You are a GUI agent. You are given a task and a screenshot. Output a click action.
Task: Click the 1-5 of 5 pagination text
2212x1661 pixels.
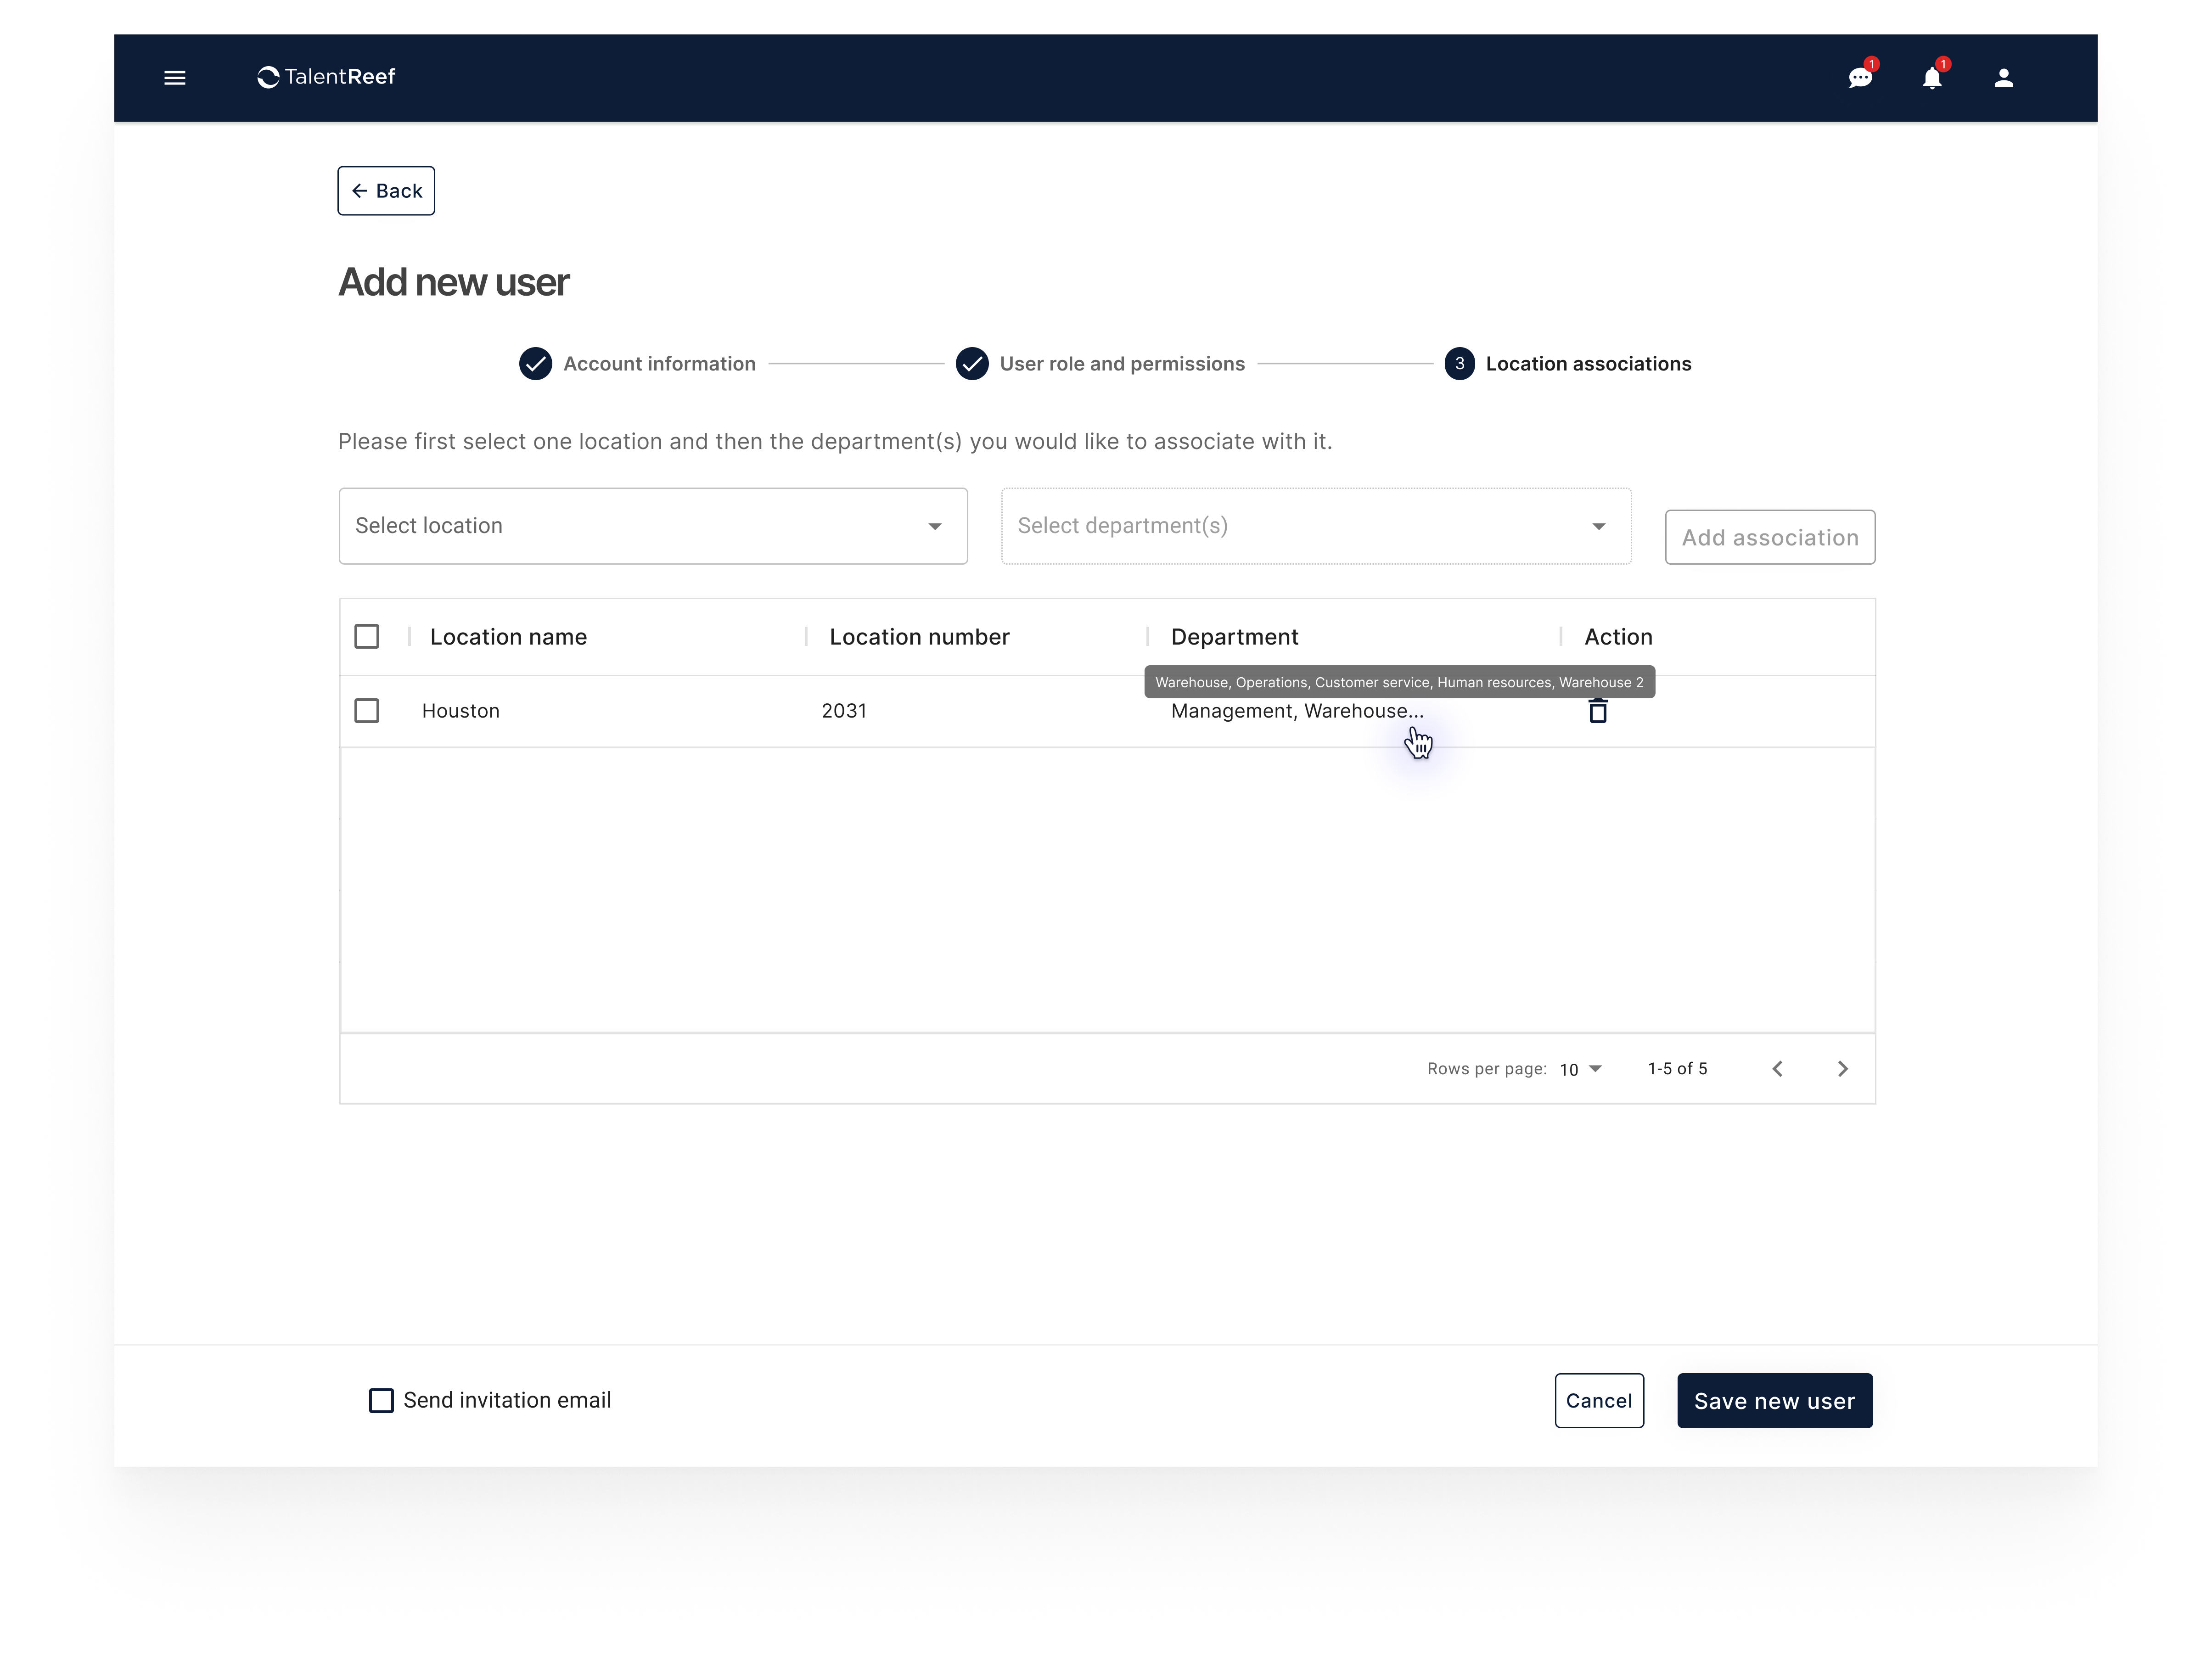[x=1677, y=1069]
